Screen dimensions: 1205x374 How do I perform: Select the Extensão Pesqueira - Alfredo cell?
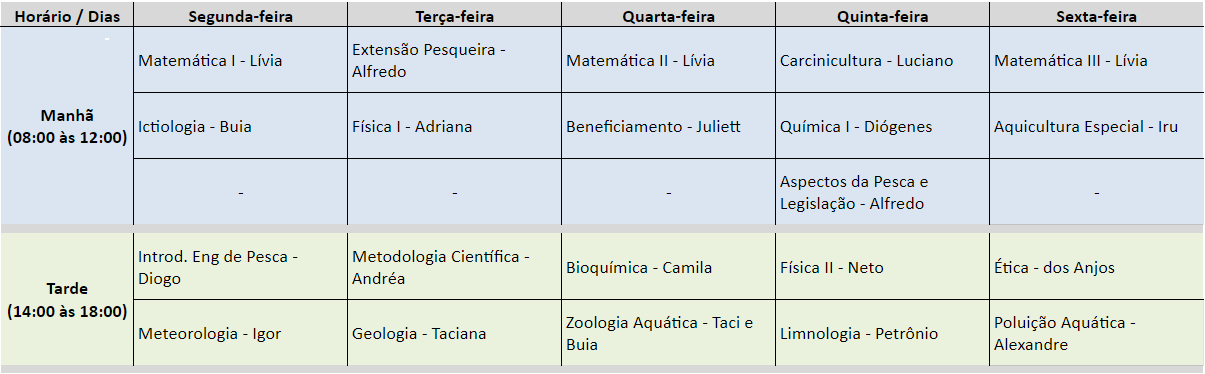click(x=454, y=60)
